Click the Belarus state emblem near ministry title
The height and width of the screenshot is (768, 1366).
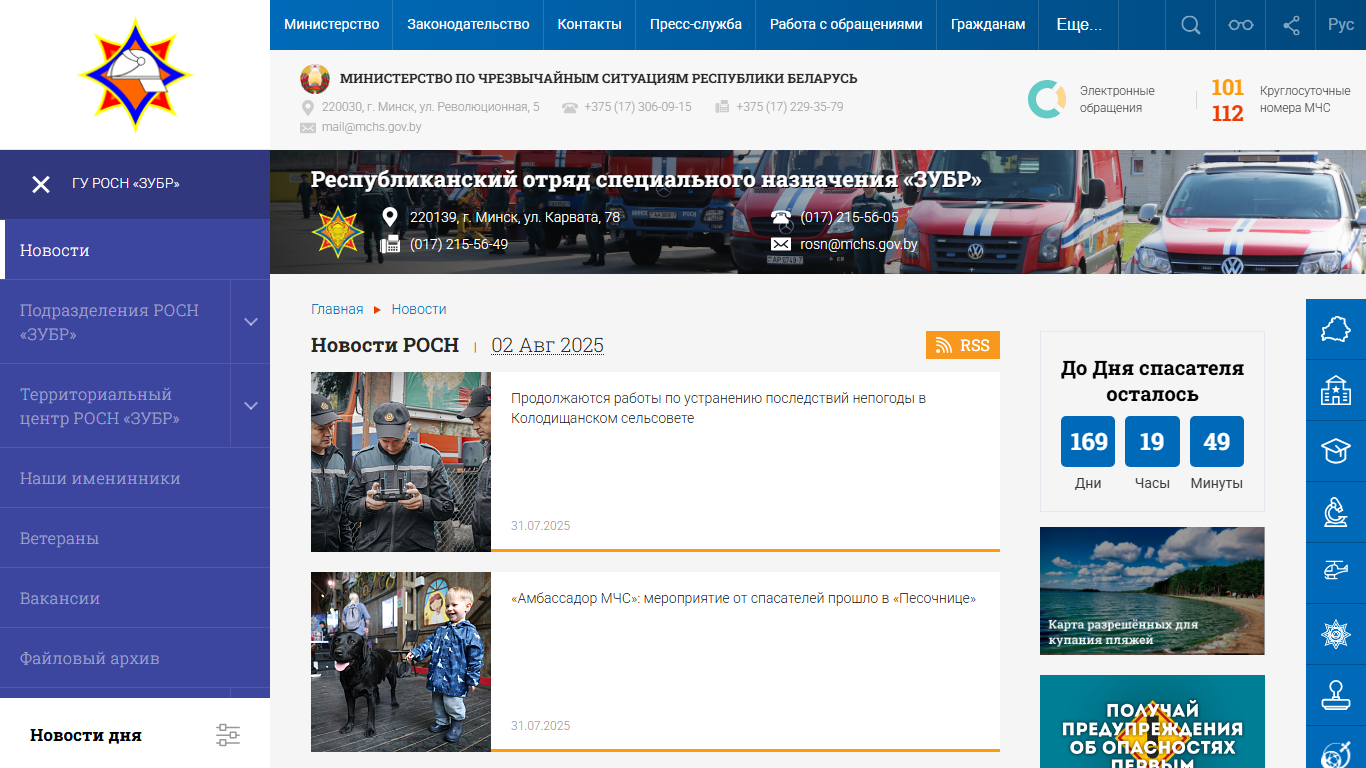315,79
